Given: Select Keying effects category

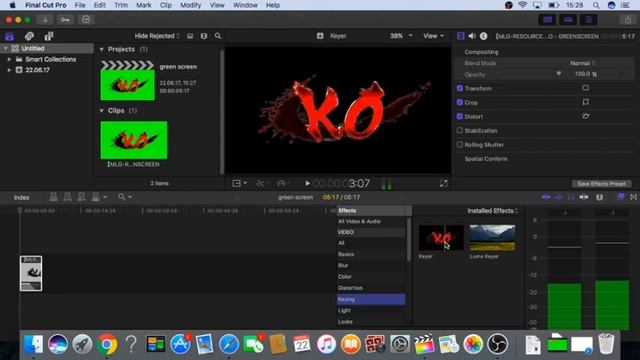Looking at the screenshot, I should click(371, 299).
